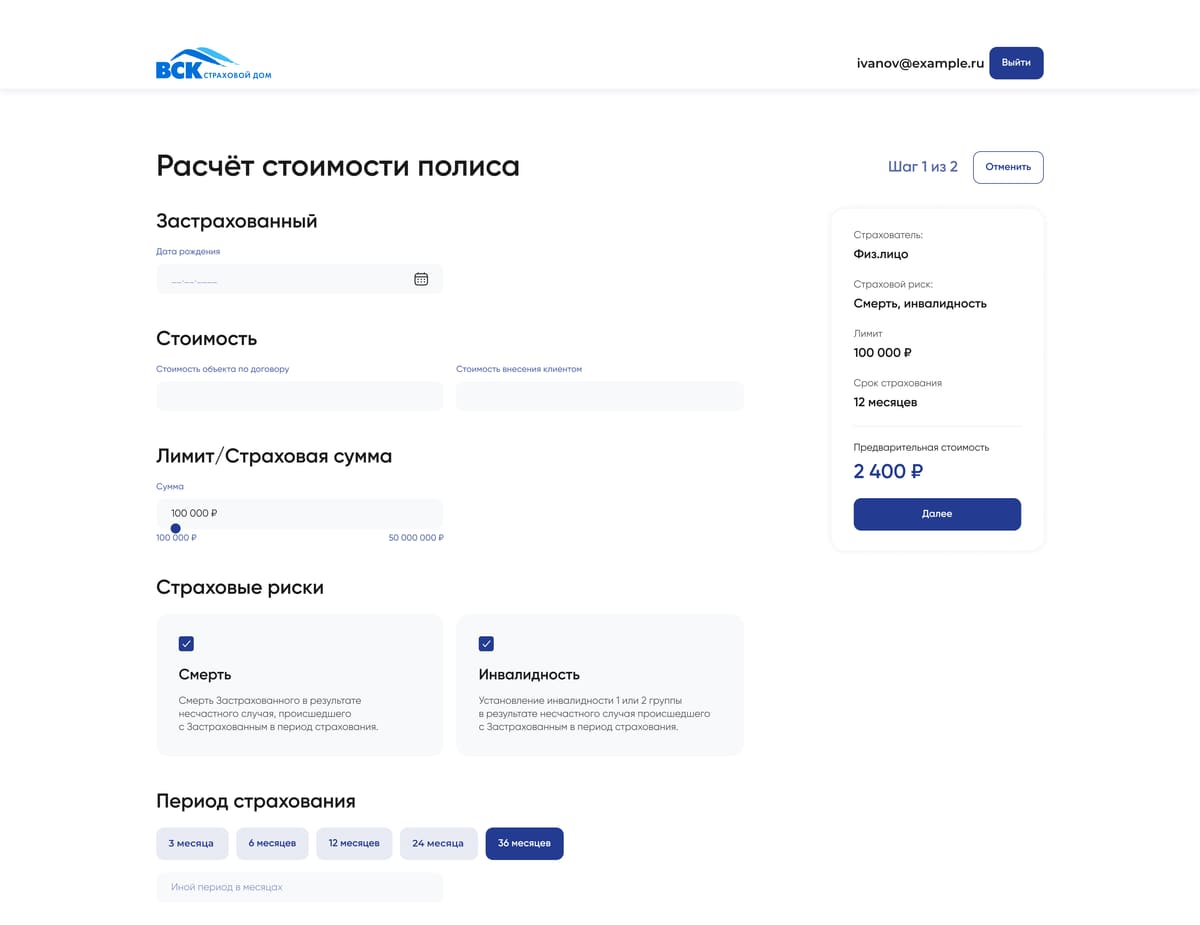The height and width of the screenshot is (925, 1200).
Task: Click the 100 000 ₽ minimum label under slider
Action: (x=176, y=538)
